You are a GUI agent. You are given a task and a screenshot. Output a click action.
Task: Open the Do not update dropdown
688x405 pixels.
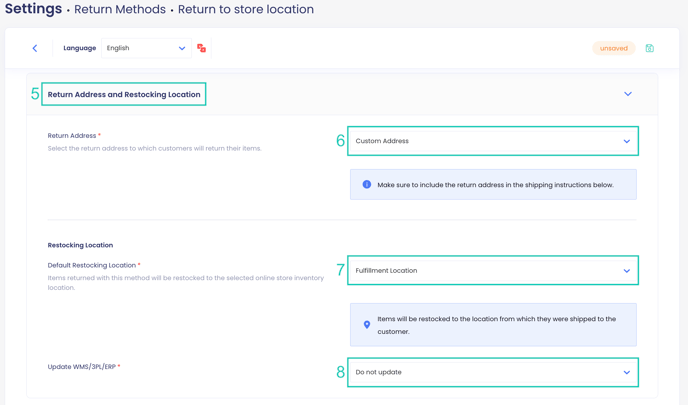point(492,372)
